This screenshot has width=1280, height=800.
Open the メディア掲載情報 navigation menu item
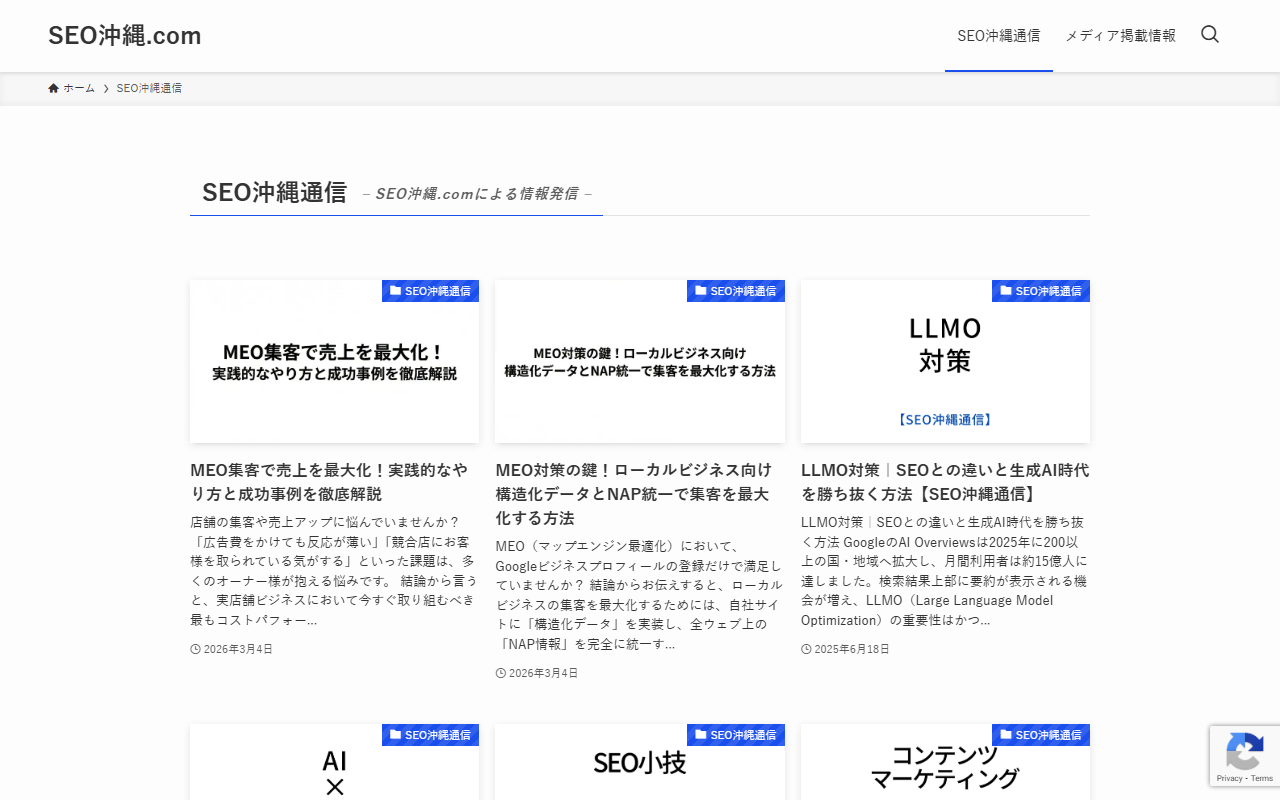(x=1120, y=36)
